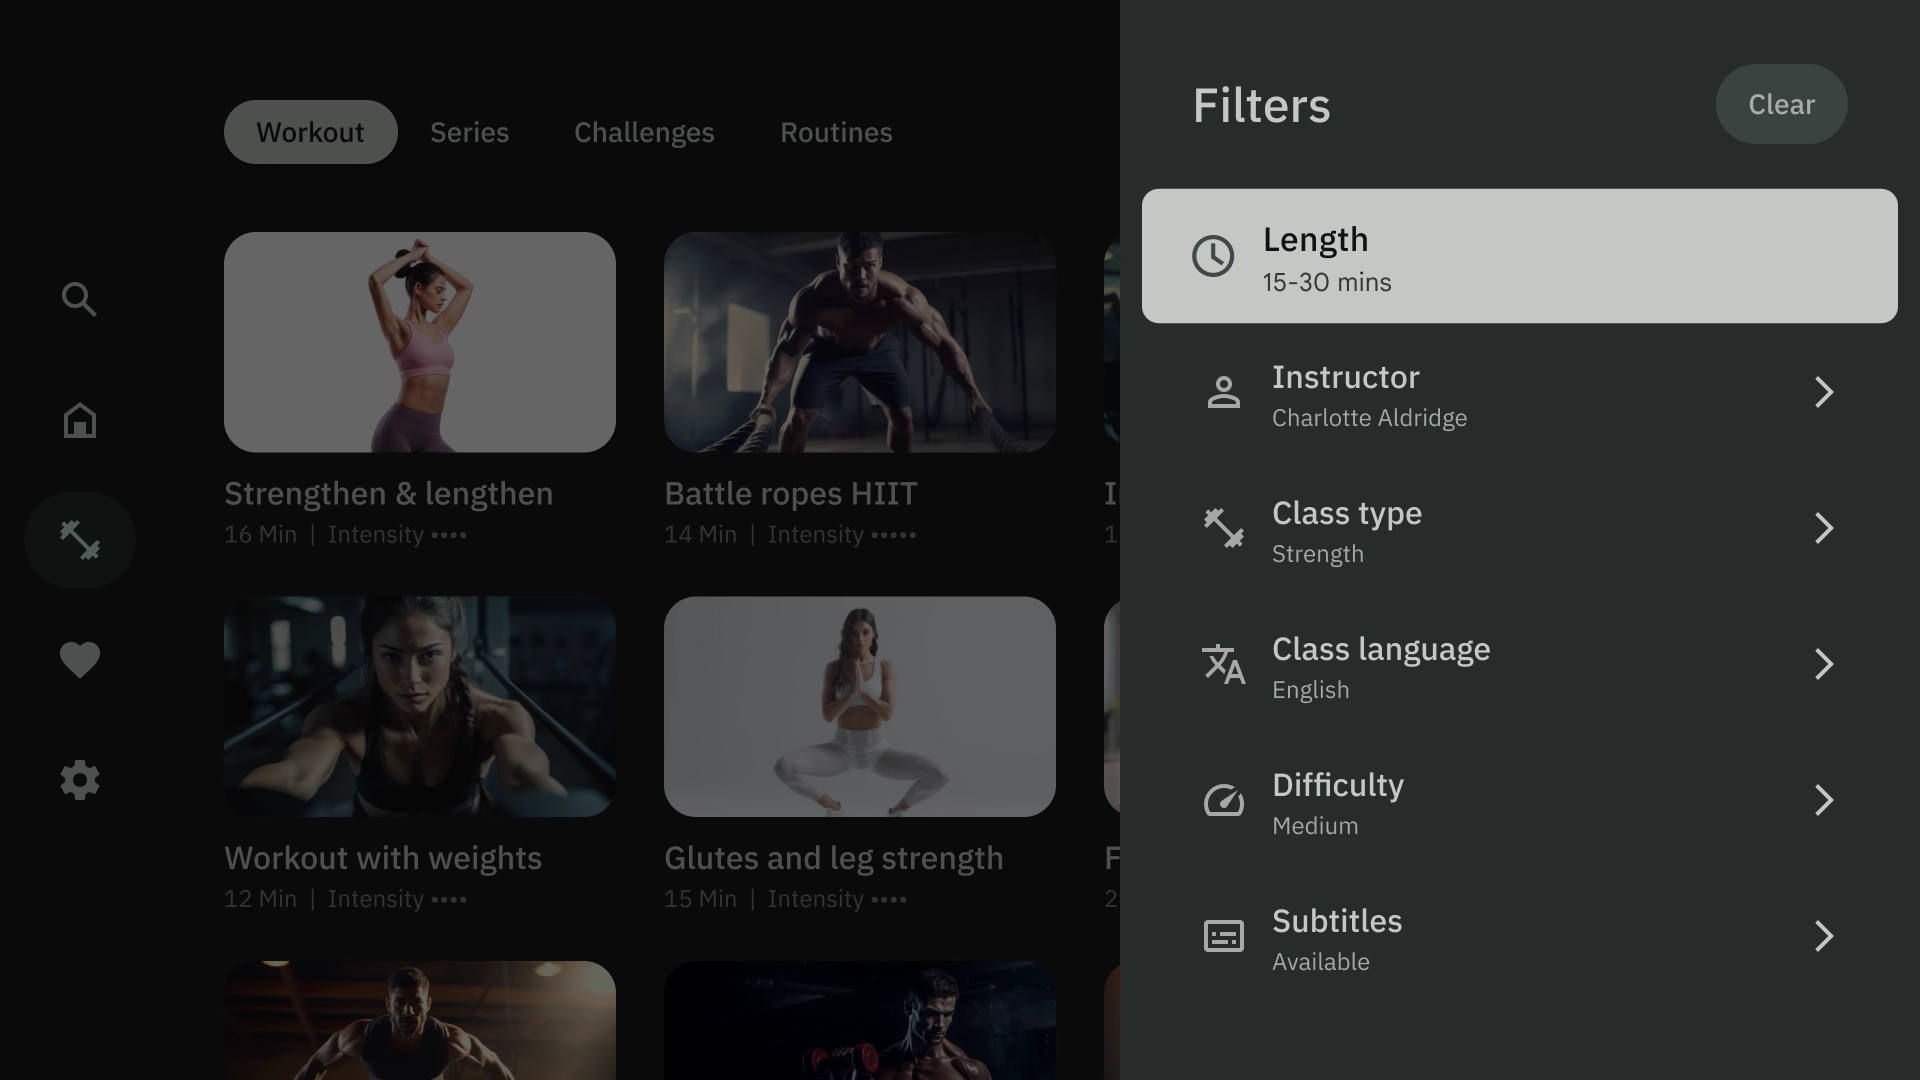Screen dimensions: 1920x1080
Task: Click the search icon in sidebar
Action: [79, 299]
